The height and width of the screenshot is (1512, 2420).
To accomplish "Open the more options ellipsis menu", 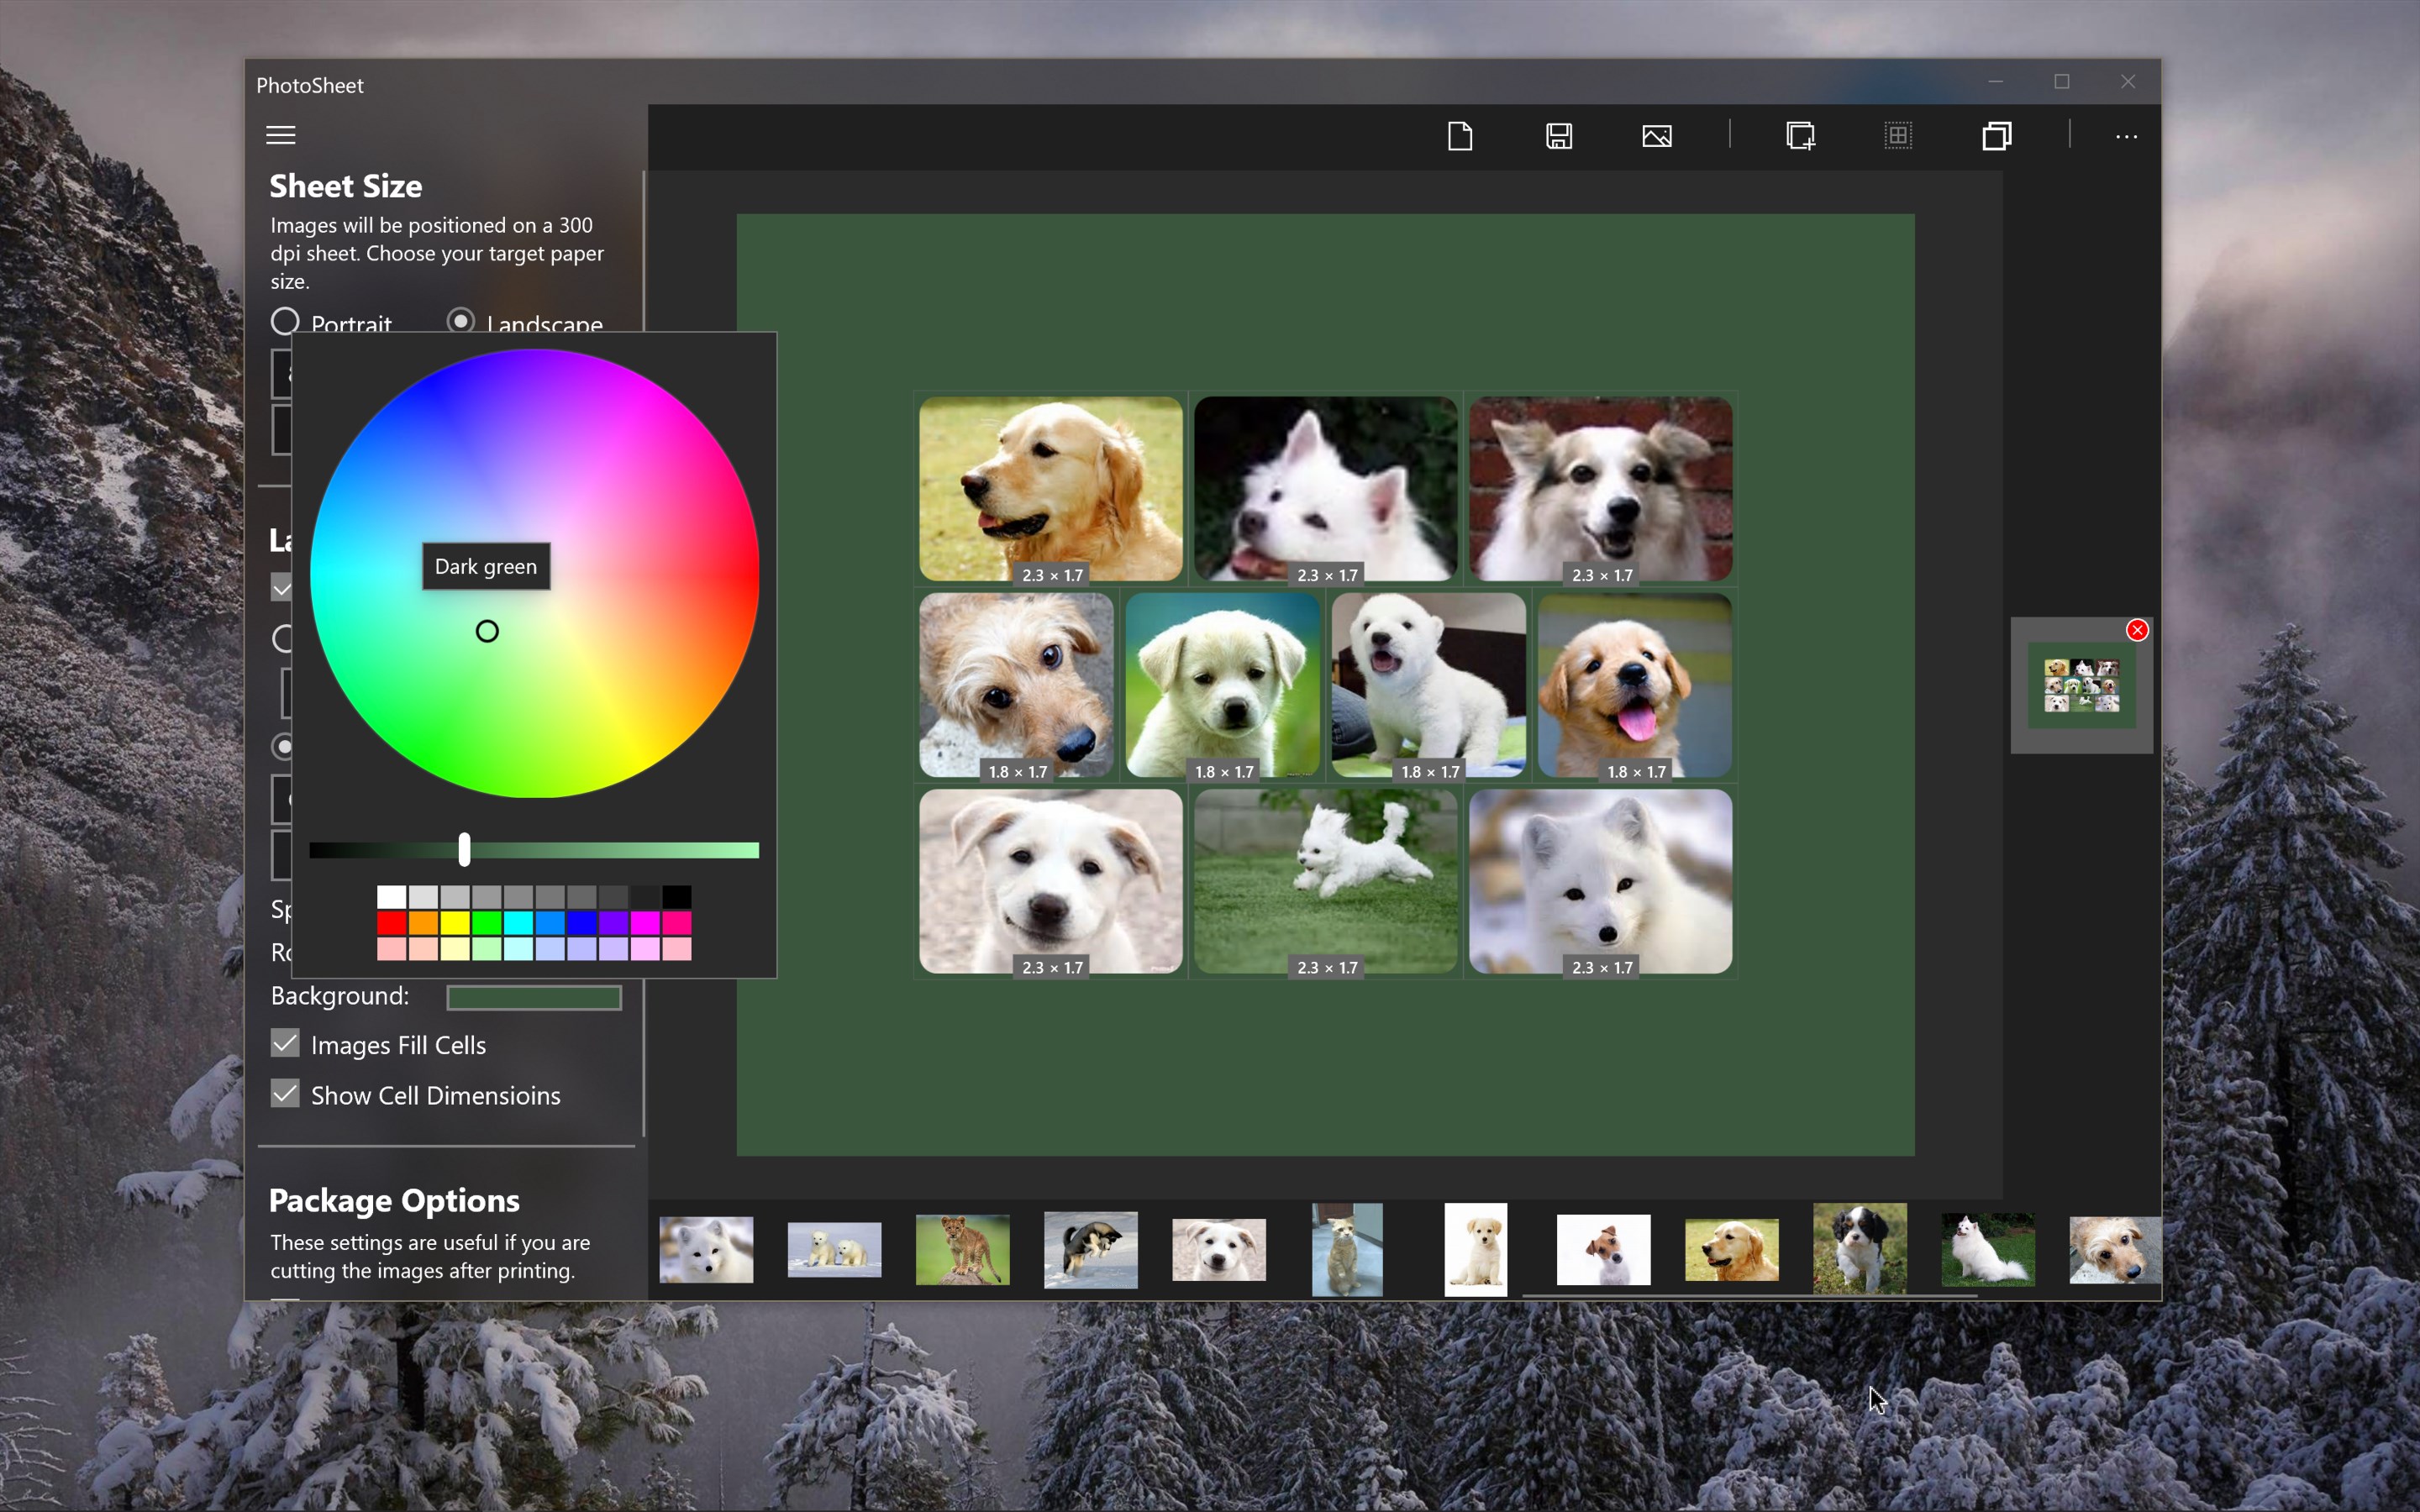I will click(x=2126, y=137).
